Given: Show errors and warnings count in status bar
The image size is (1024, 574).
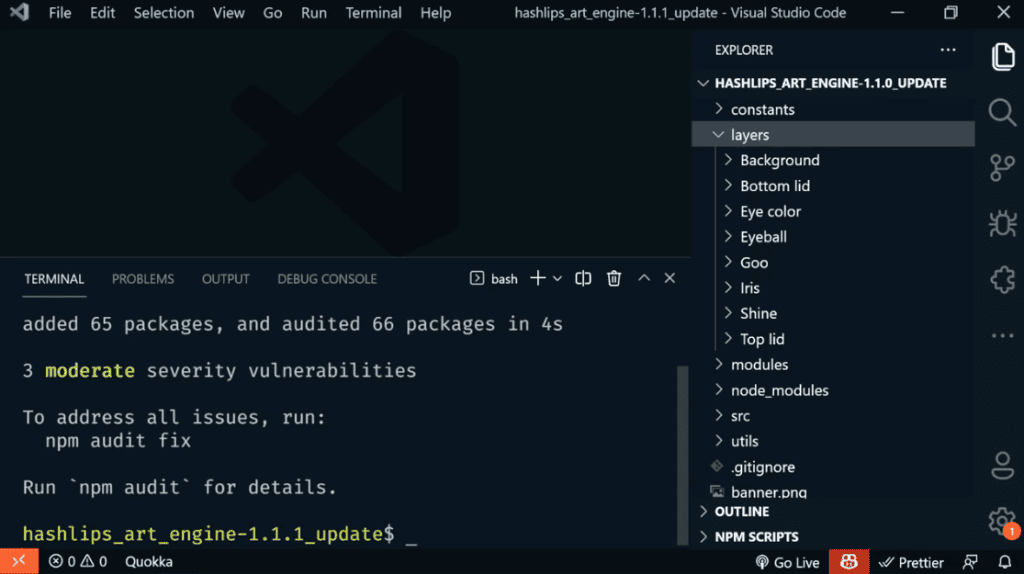Looking at the screenshot, I should (x=78, y=562).
